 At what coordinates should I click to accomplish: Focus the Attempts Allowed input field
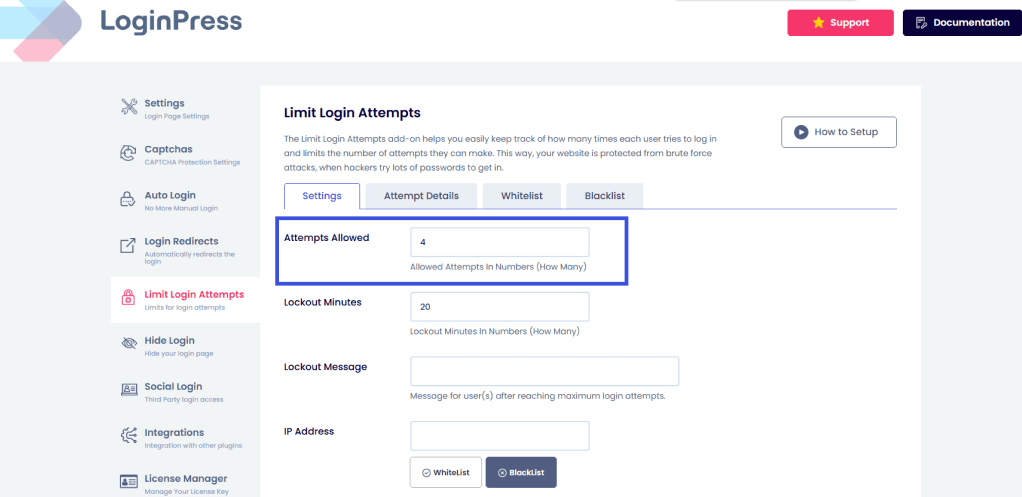pyautogui.click(x=499, y=242)
